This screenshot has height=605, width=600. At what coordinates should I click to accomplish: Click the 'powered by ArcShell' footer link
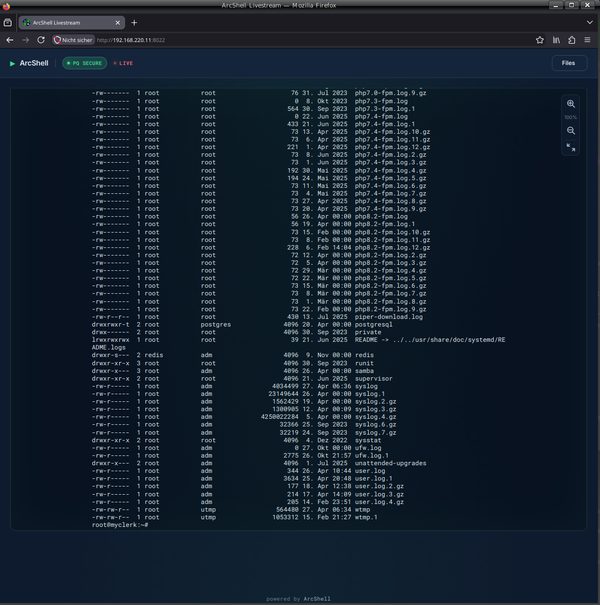(298, 599)
